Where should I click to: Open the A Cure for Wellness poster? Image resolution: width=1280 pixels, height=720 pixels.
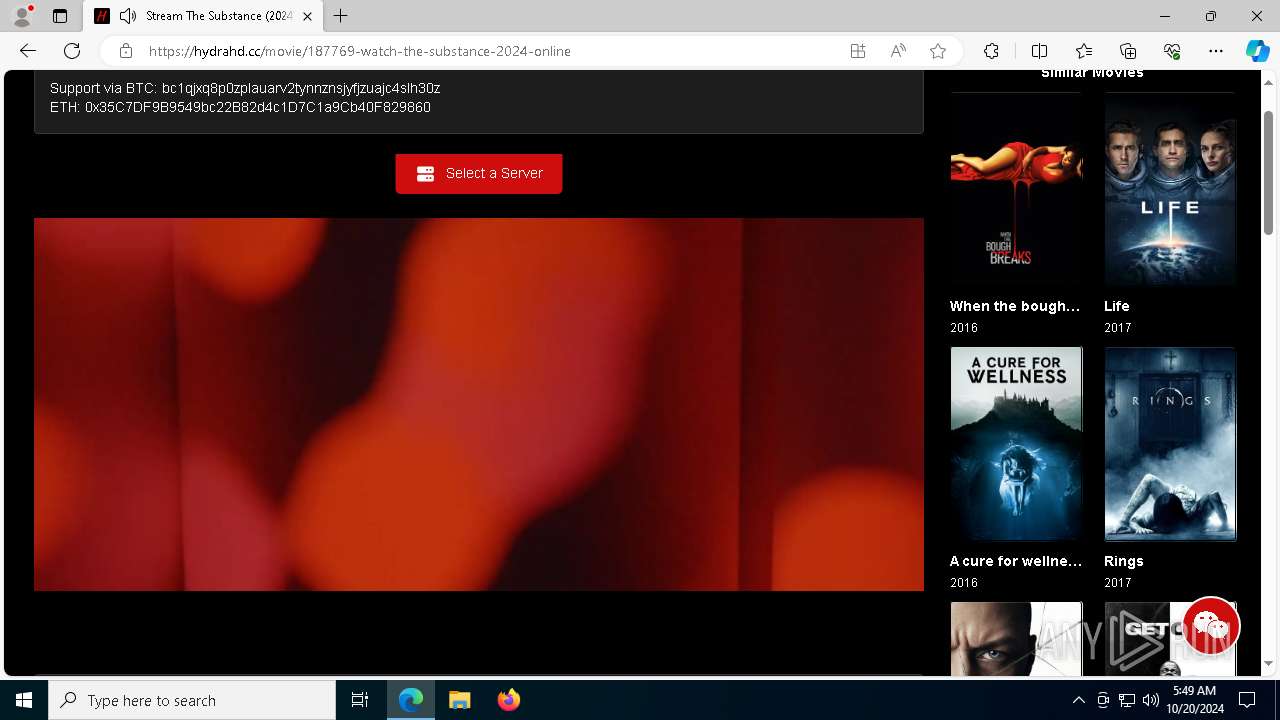(1016, 444)
